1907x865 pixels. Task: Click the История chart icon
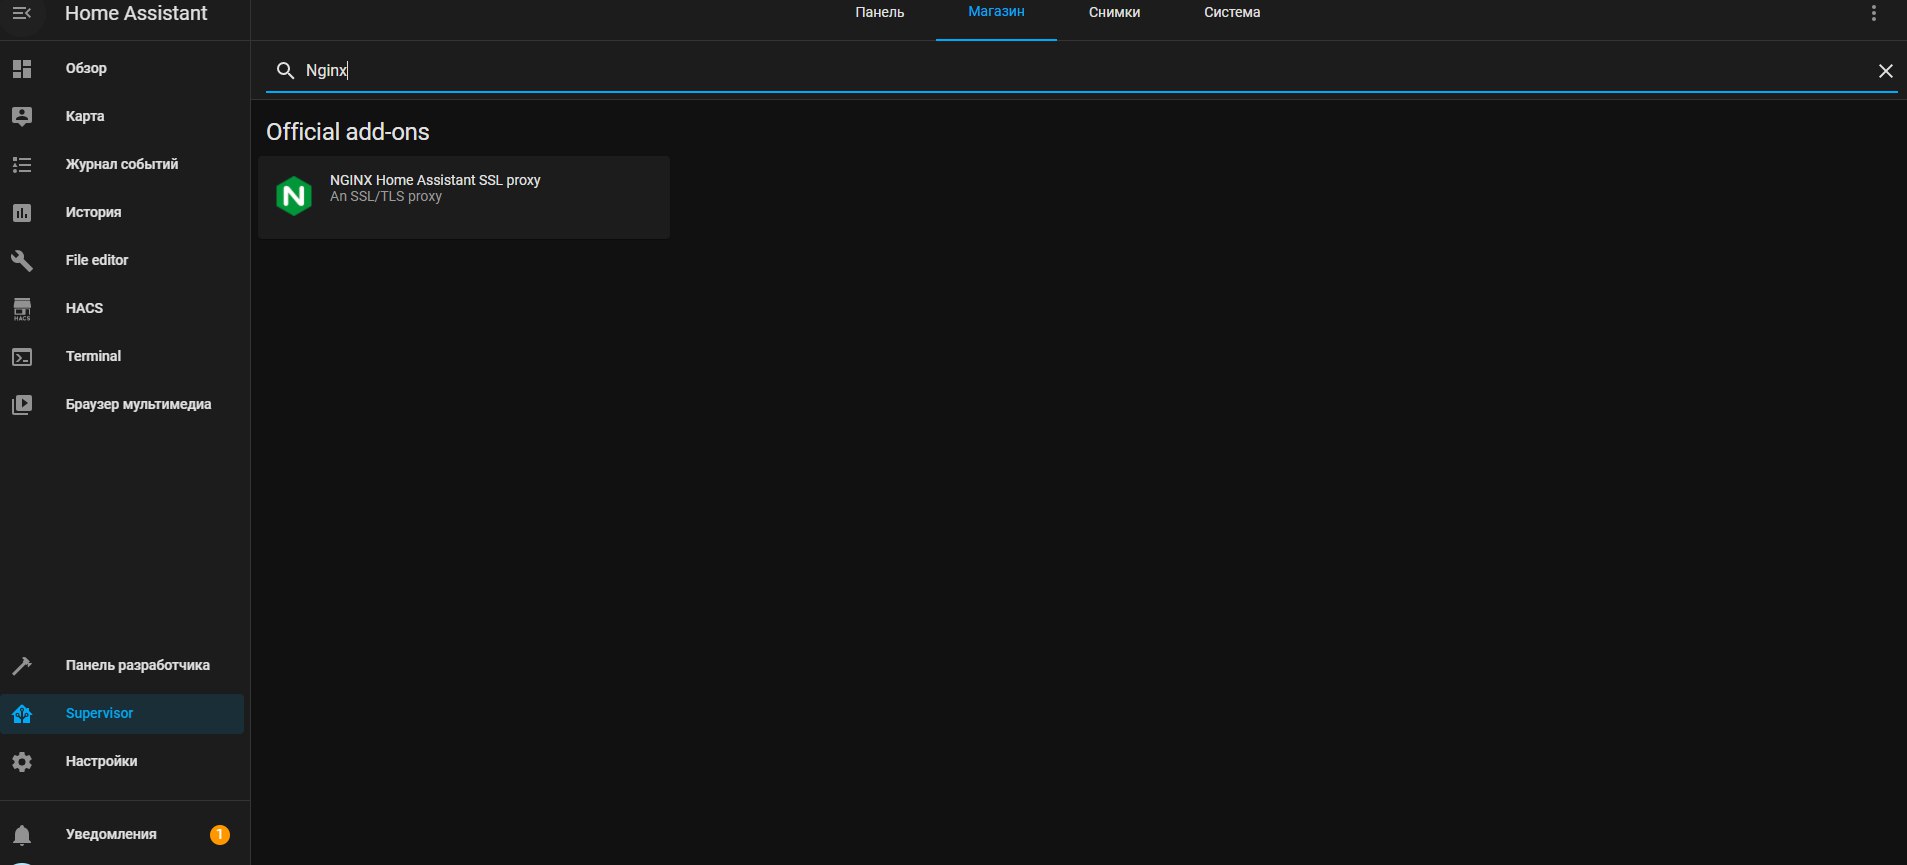tap(22, 212)
